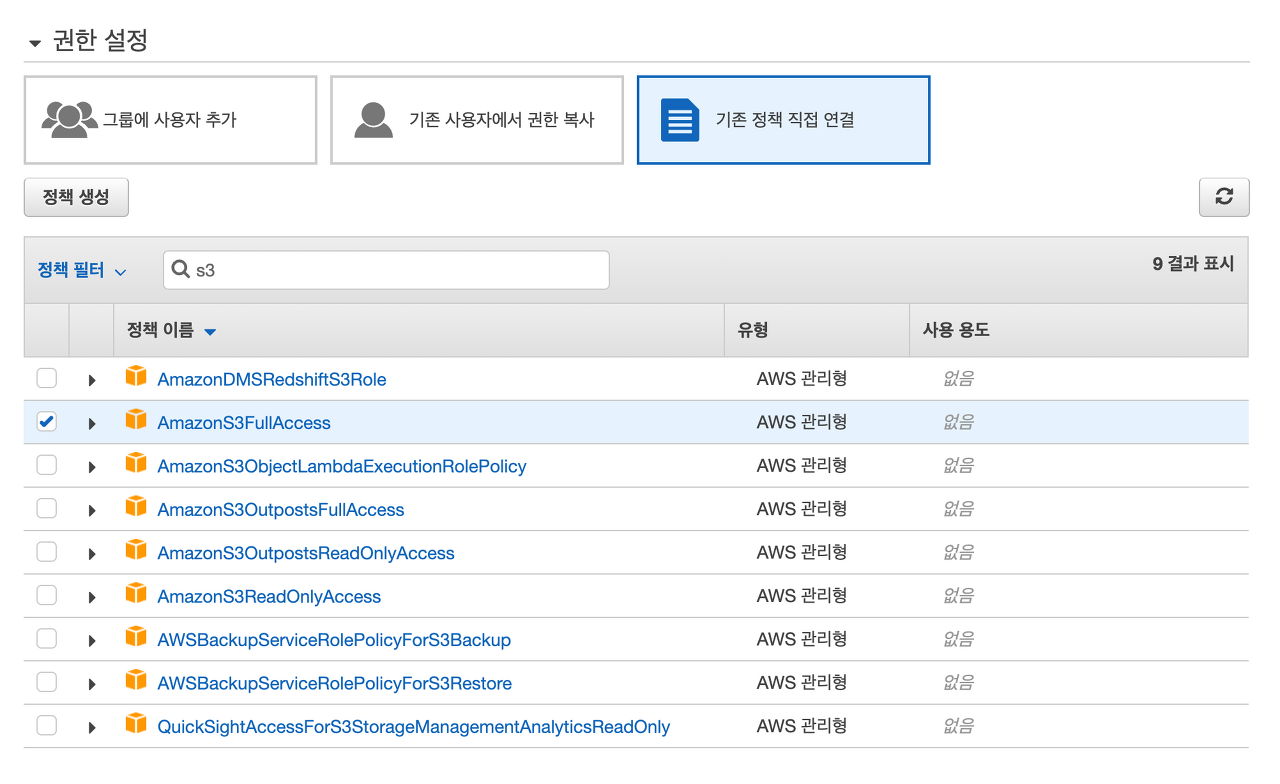Click the search magnifier icon

181,269
